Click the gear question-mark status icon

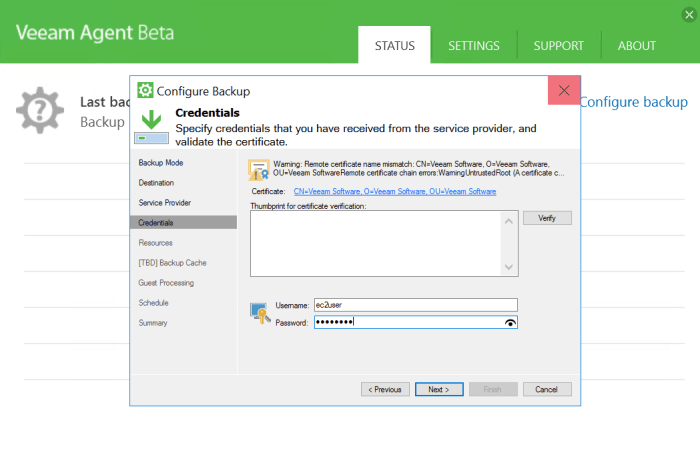pos(40,110)
